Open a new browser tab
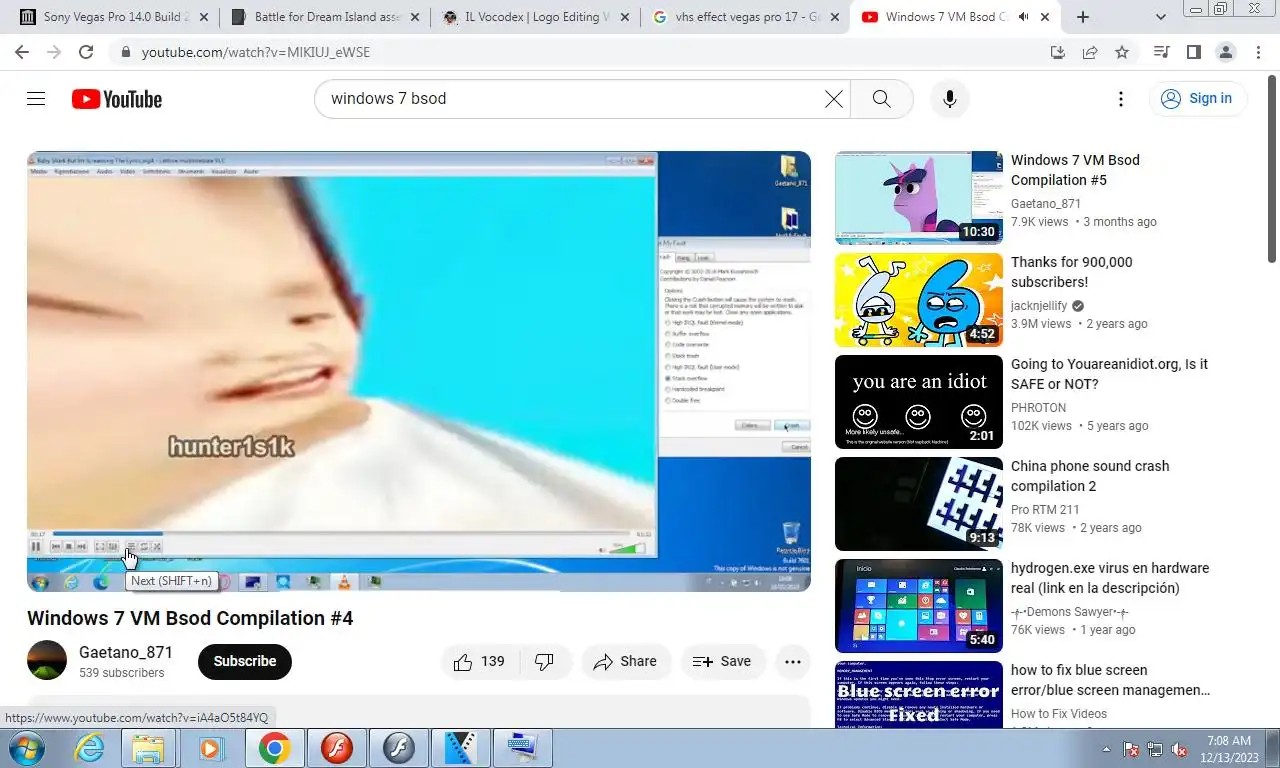 coord(1083,17)
